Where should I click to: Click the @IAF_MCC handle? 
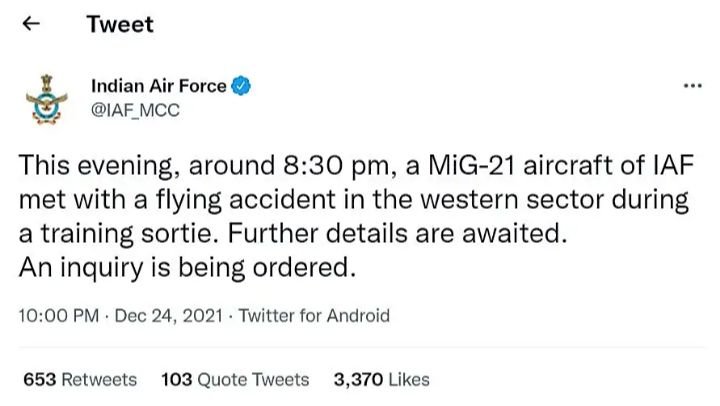[x=135, y=109]
